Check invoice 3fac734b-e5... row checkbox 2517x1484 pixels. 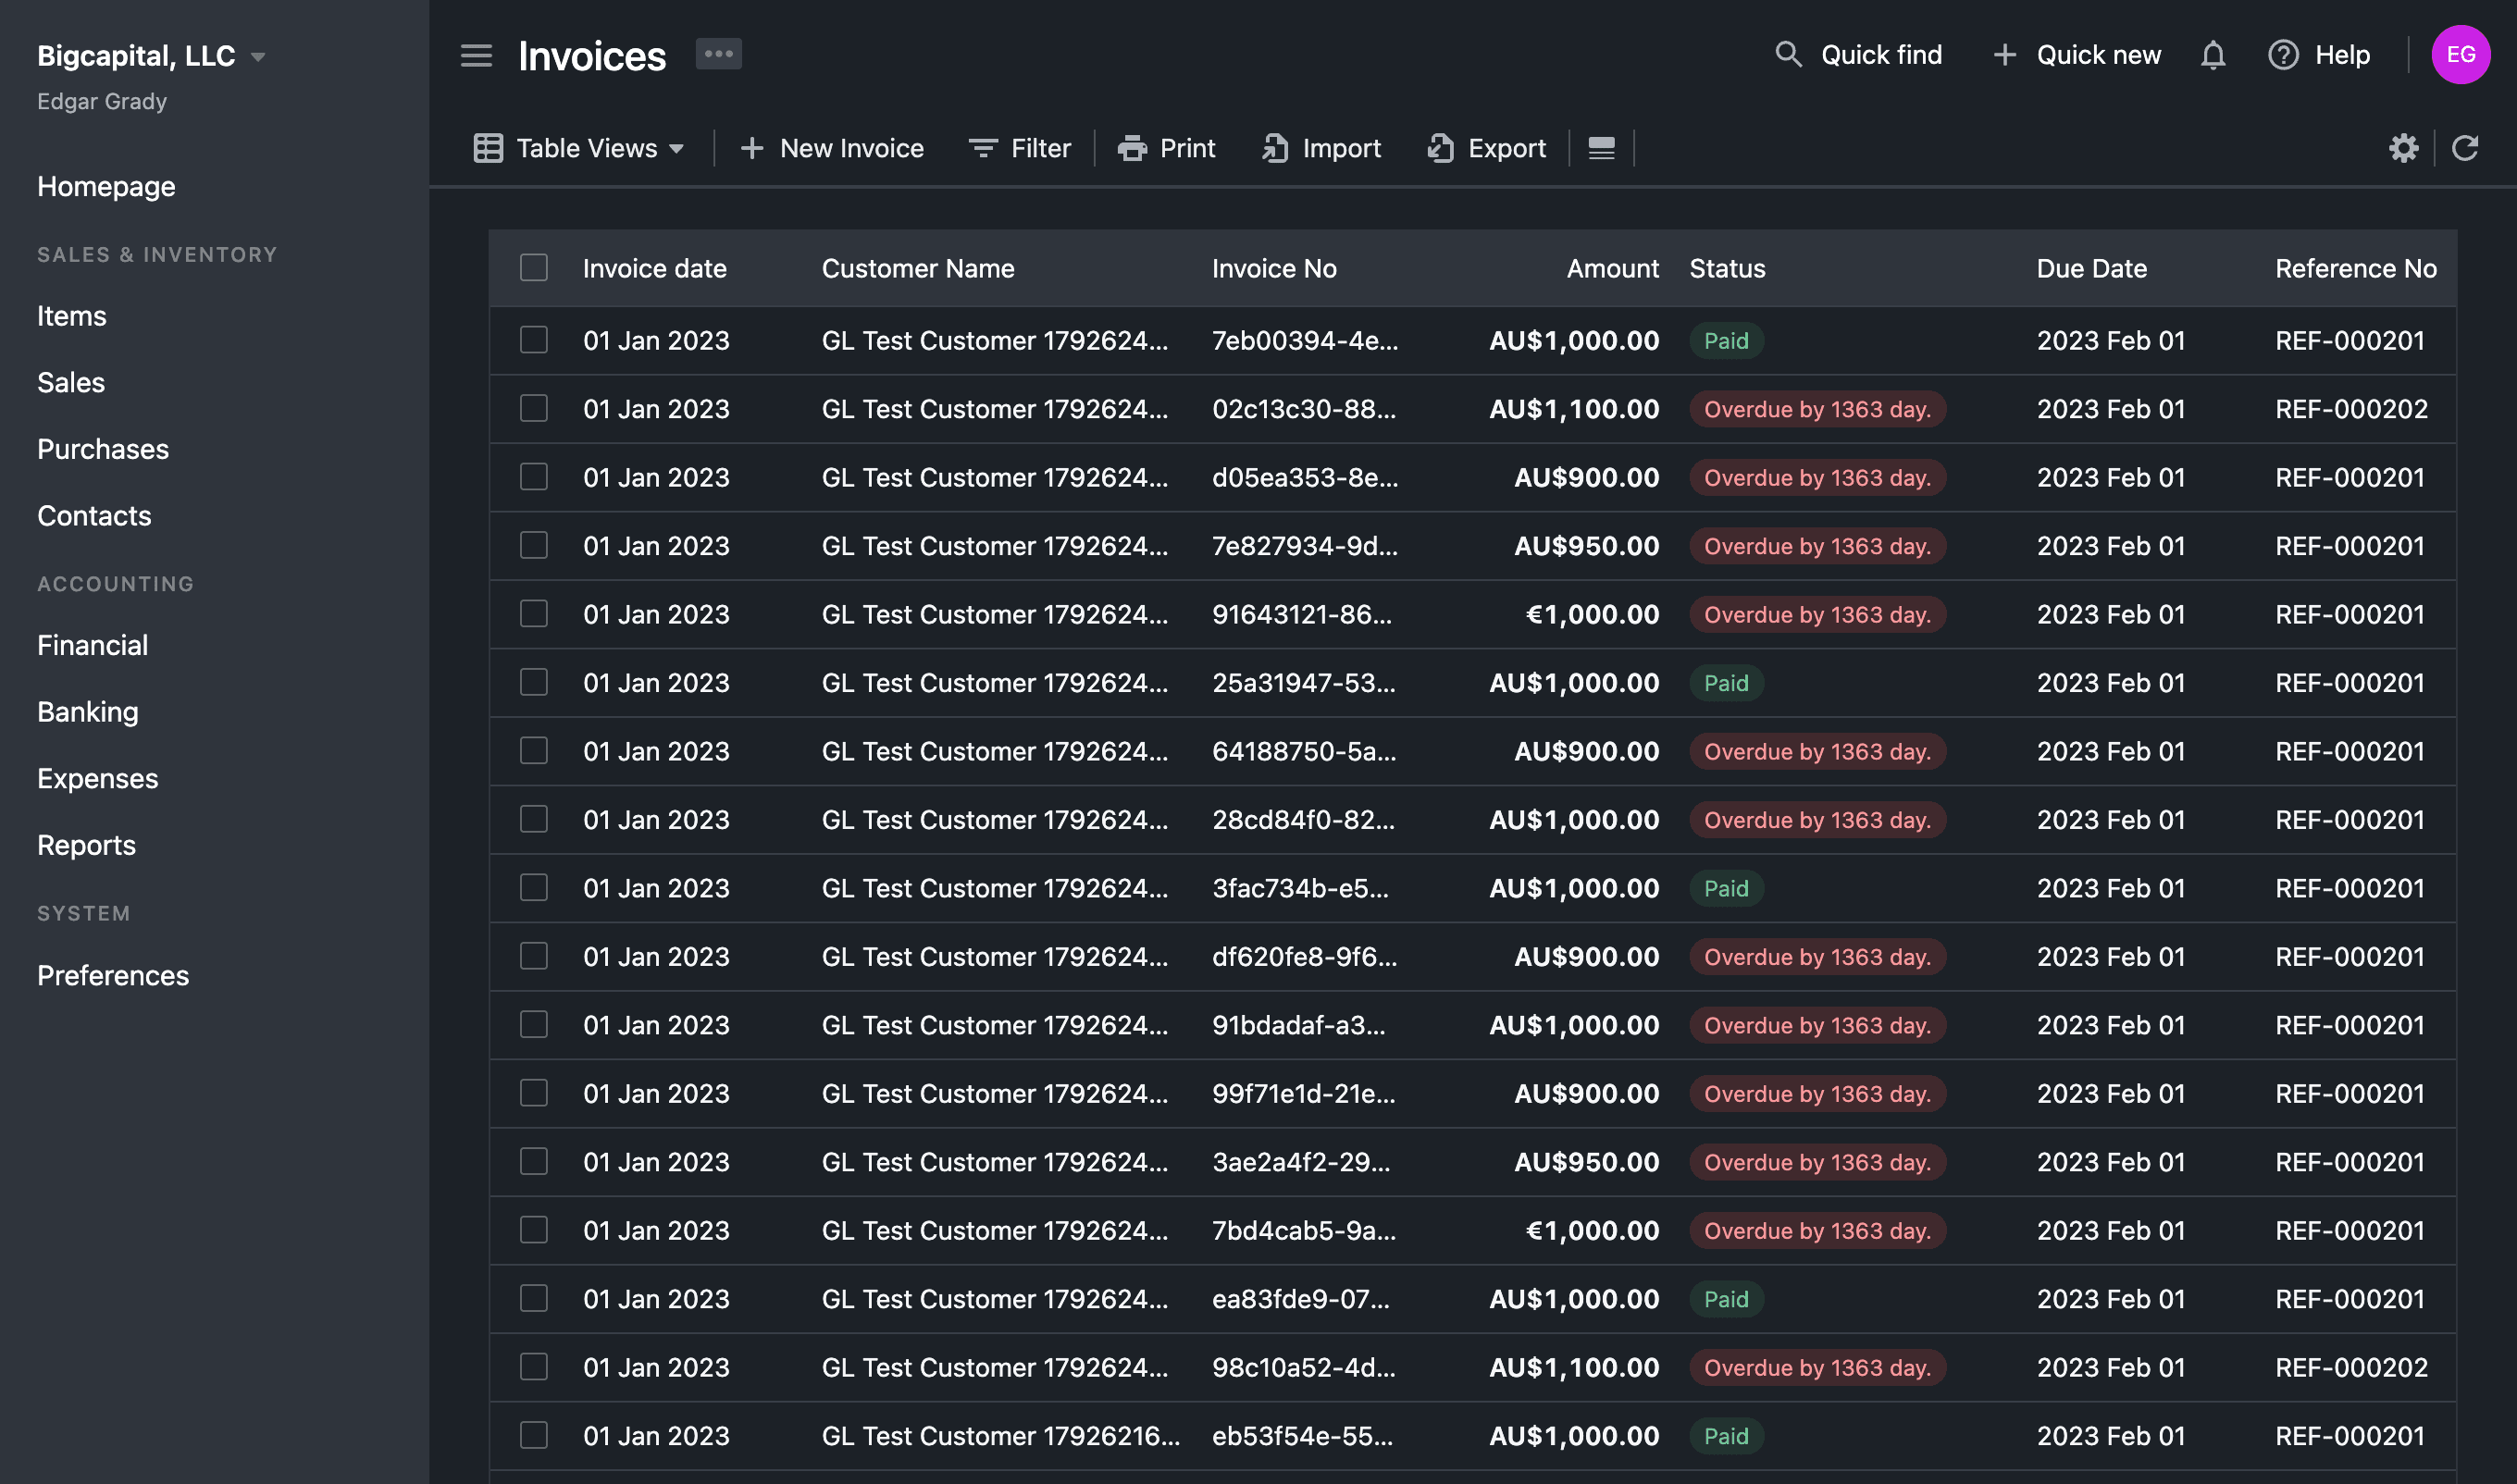(534, 888)
